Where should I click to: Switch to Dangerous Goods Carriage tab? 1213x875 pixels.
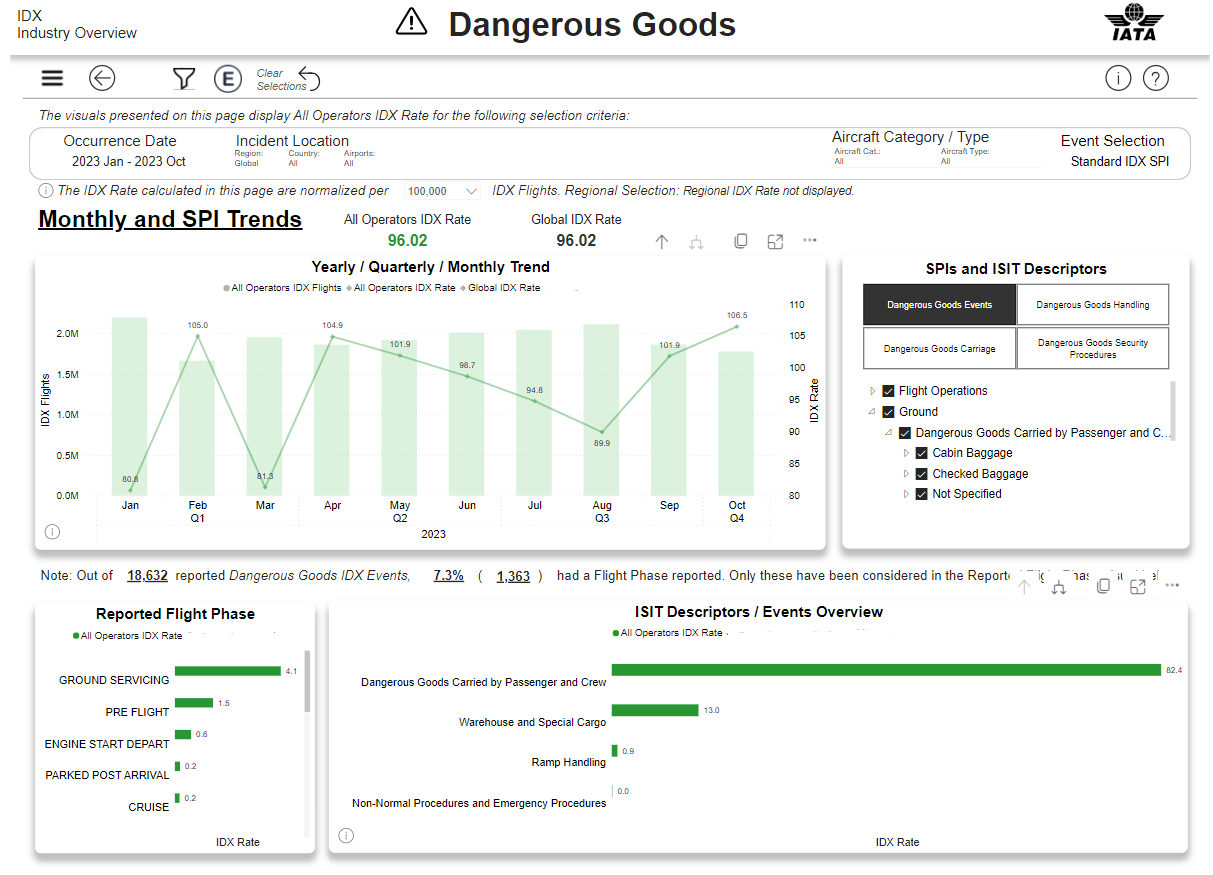point(939,349)
